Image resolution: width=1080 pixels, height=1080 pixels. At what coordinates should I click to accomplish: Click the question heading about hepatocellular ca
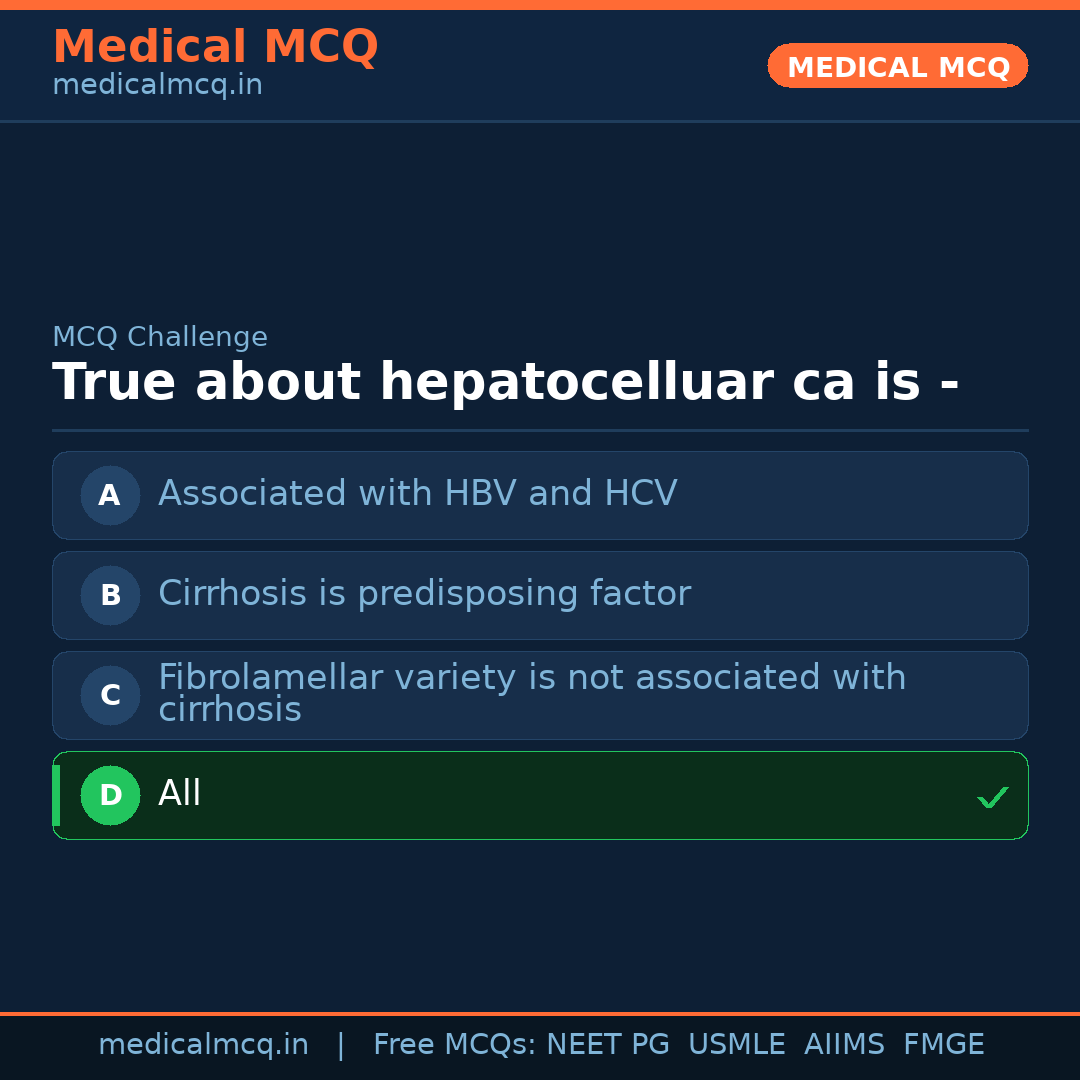click(505, 383)
